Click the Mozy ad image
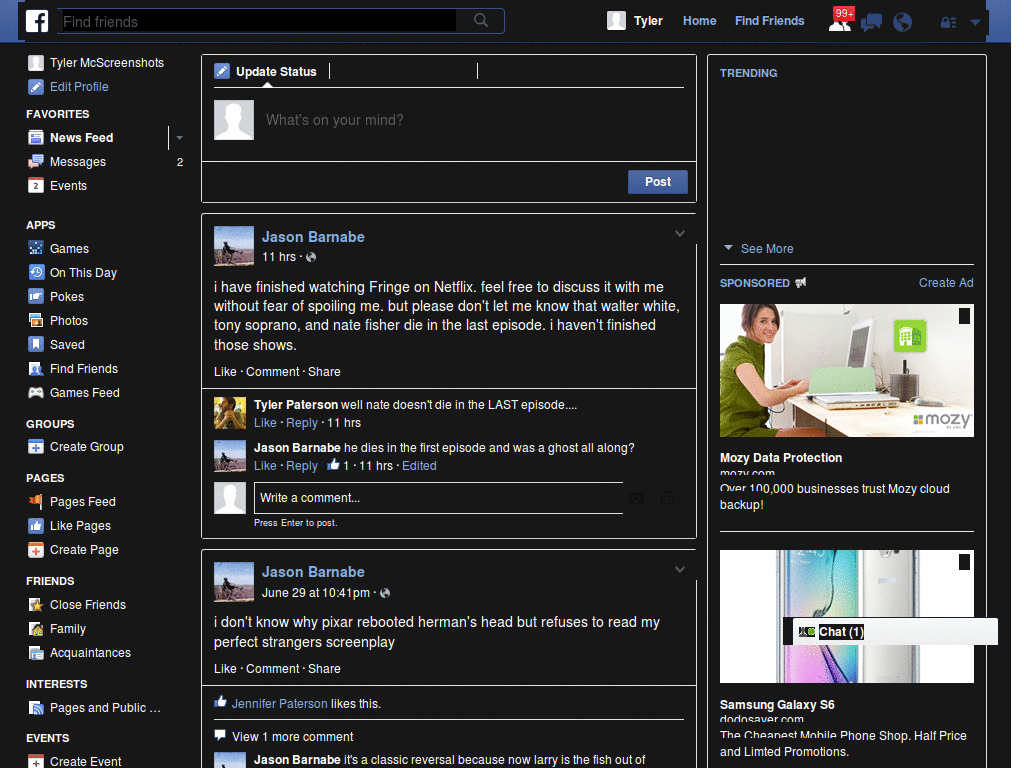This screenshot has width=1024, height=768. 846,370
